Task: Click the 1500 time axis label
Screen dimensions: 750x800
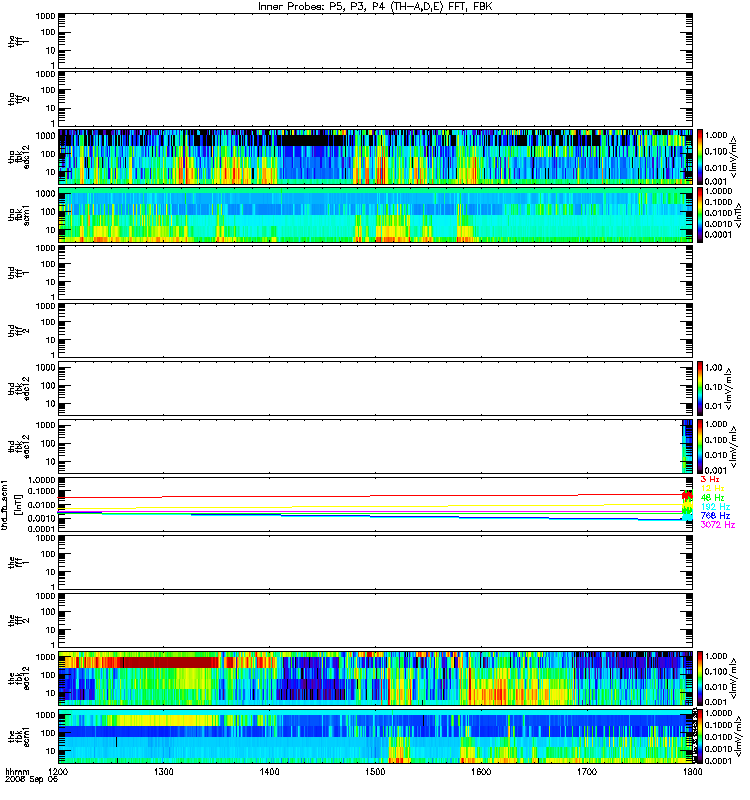Action: tap(375, 771)
